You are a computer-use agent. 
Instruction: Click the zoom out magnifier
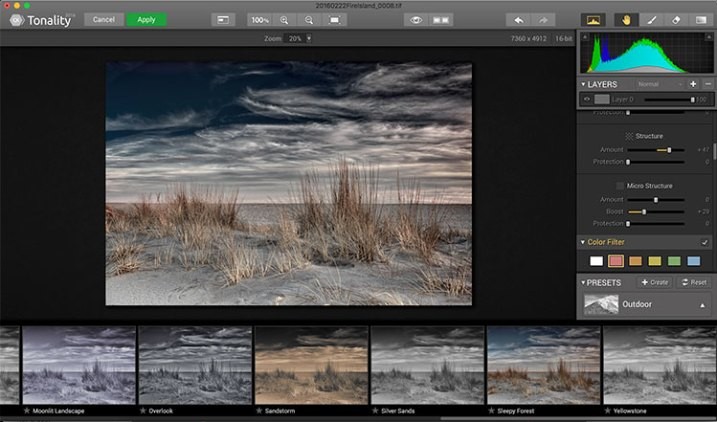click(309, 20)
